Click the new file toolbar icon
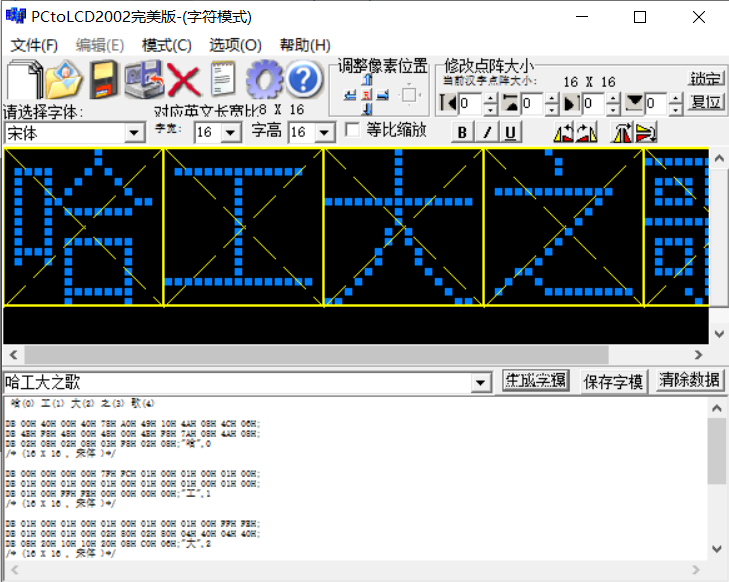 [x=24, y=80]
